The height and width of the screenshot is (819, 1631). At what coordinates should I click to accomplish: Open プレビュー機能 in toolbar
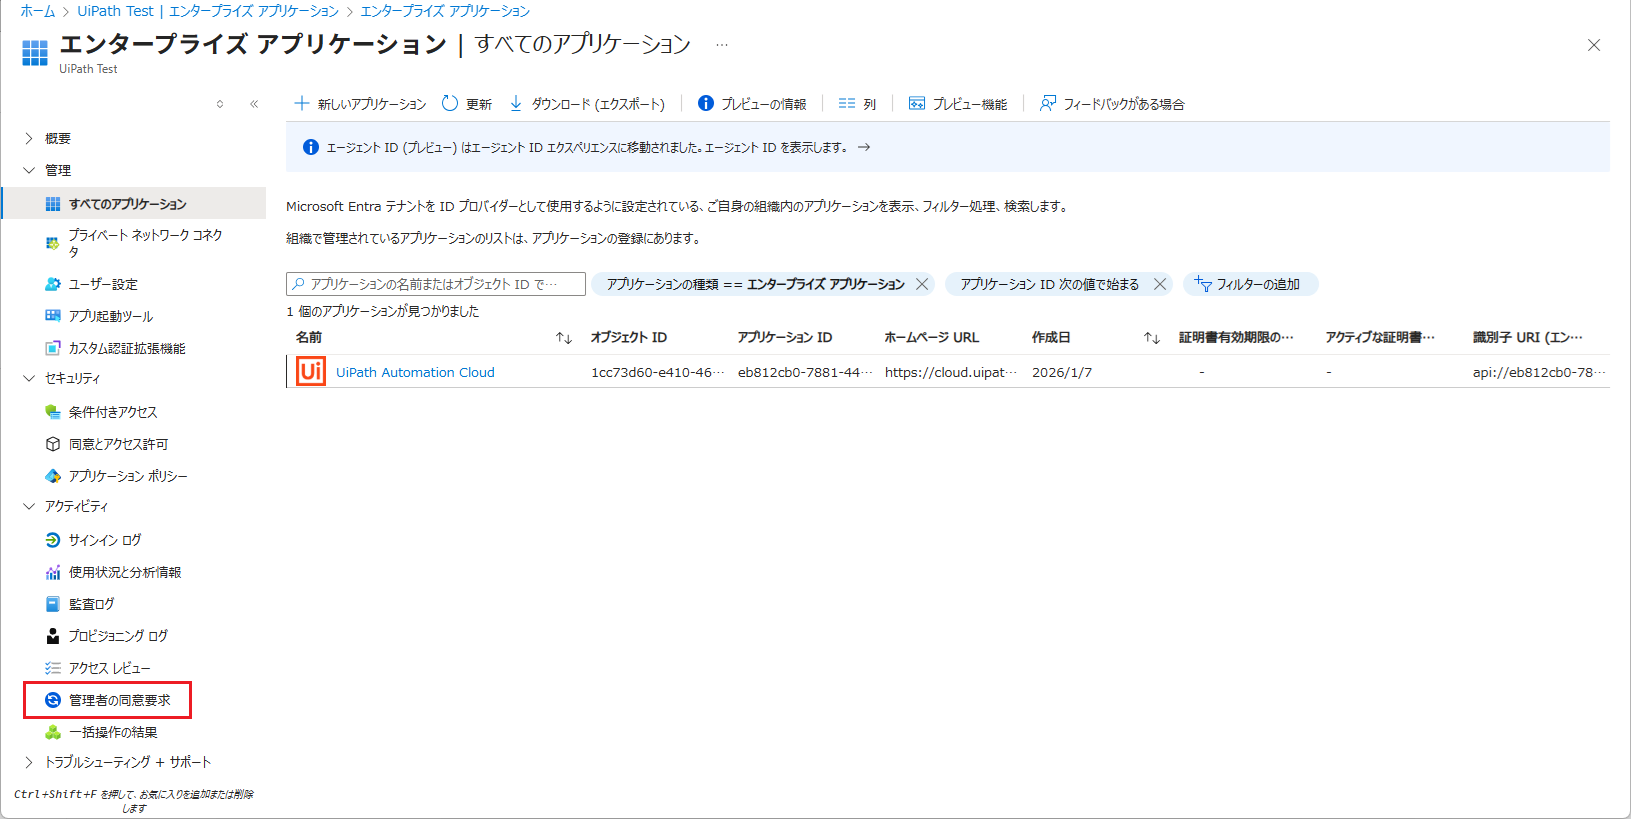958,104
